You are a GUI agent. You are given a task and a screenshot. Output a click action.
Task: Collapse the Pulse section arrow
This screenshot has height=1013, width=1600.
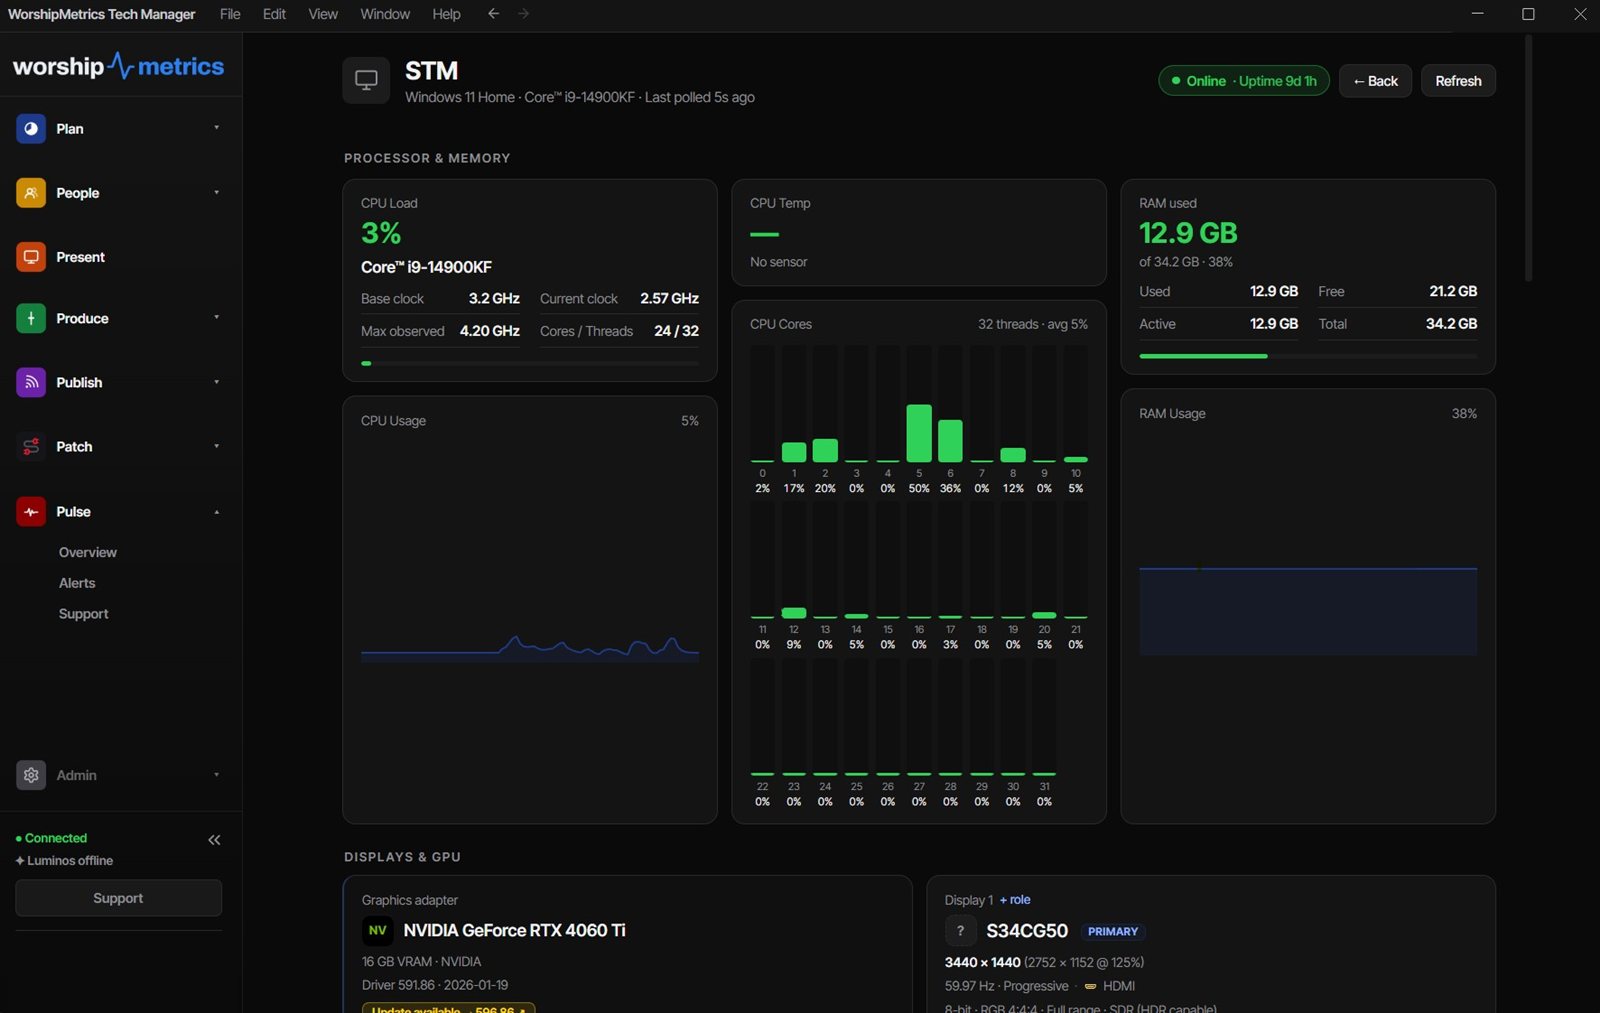tap(216, 512)
